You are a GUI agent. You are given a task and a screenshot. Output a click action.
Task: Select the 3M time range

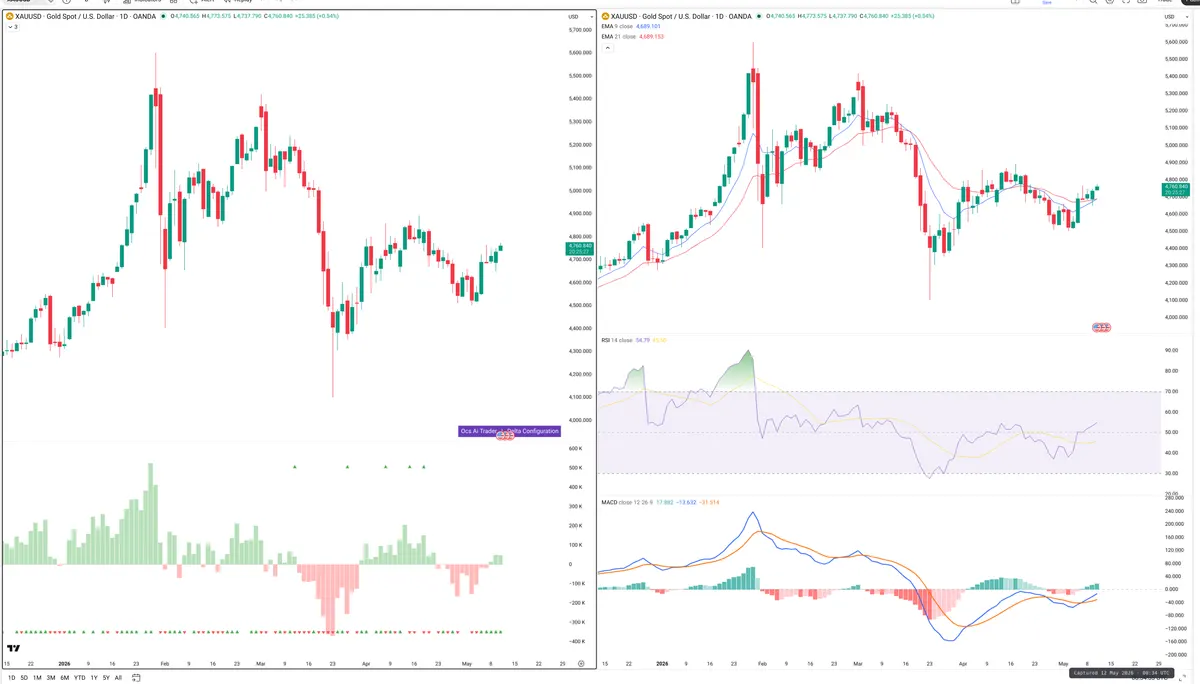[x=50, y=677]
